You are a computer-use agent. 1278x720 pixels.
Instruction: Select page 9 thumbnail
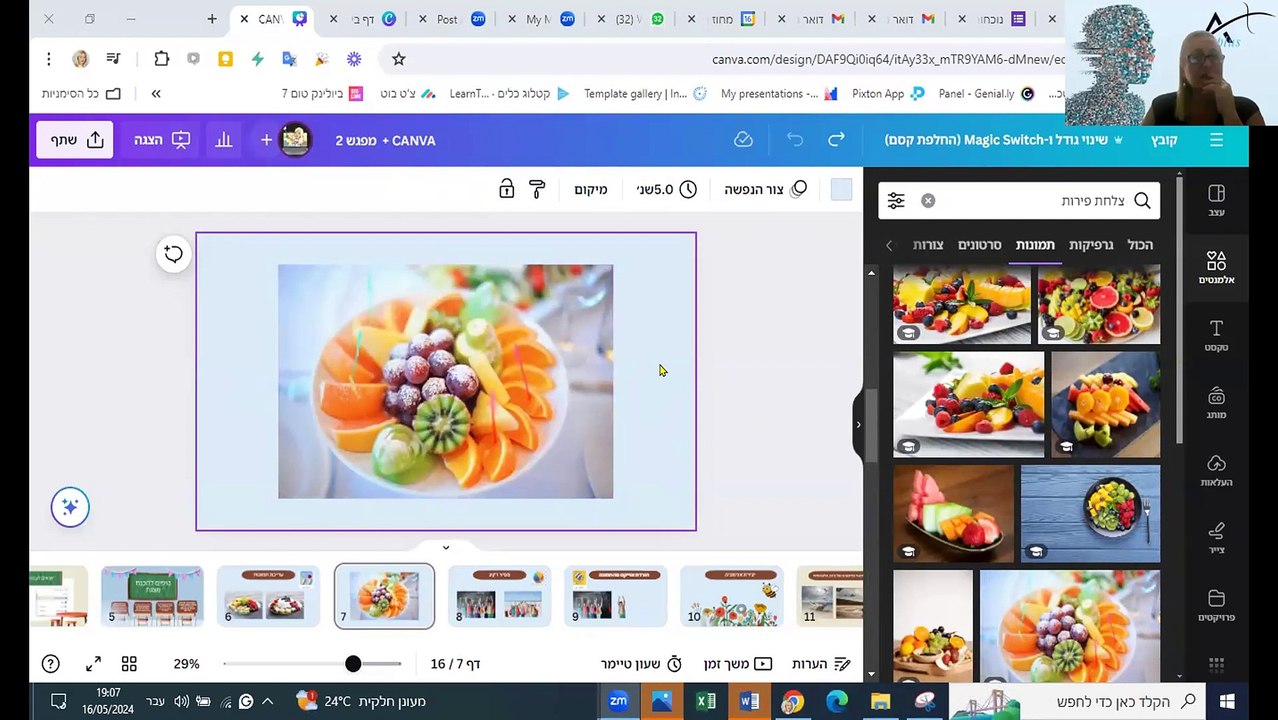click(615, 595)
